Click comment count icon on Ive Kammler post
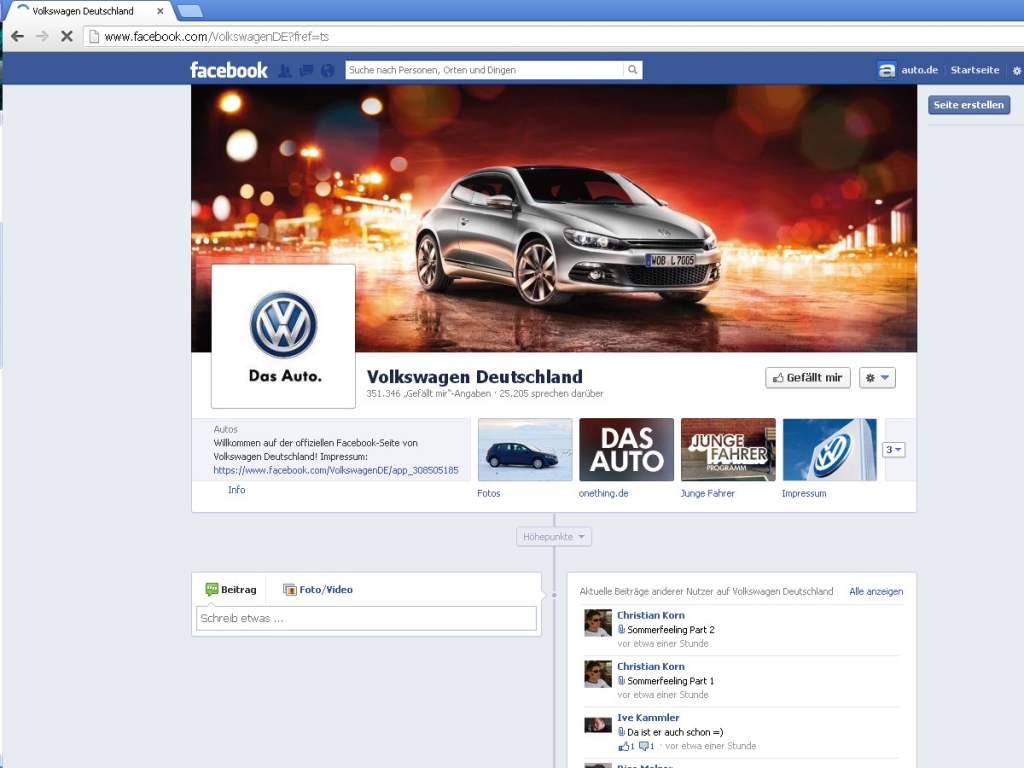This screenshot has width=1024, height=768. click(x=646, y=746)
